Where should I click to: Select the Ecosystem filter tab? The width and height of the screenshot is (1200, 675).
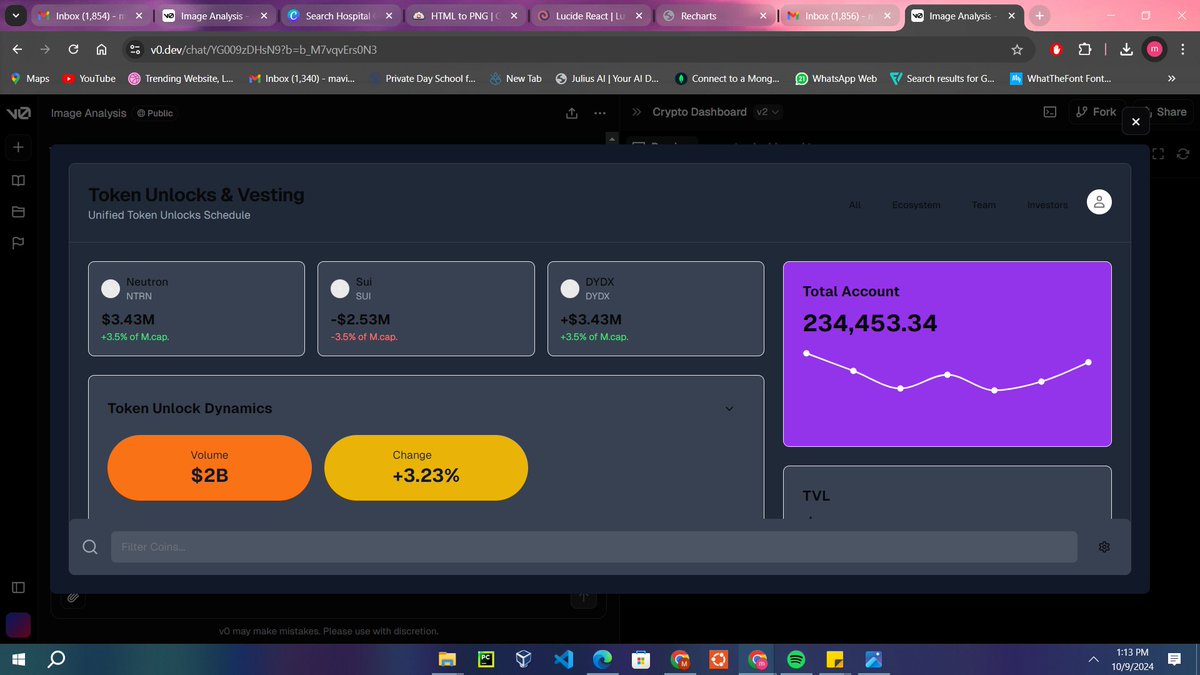pyautogui.click(x=916, y=205)
